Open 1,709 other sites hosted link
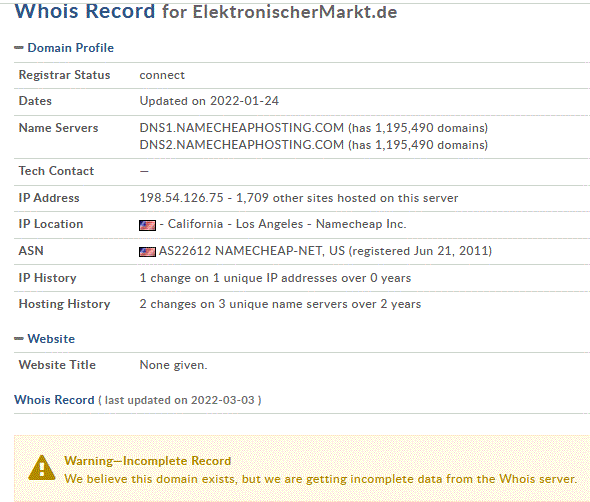The image size is (590, 502). tap(347, 198)
